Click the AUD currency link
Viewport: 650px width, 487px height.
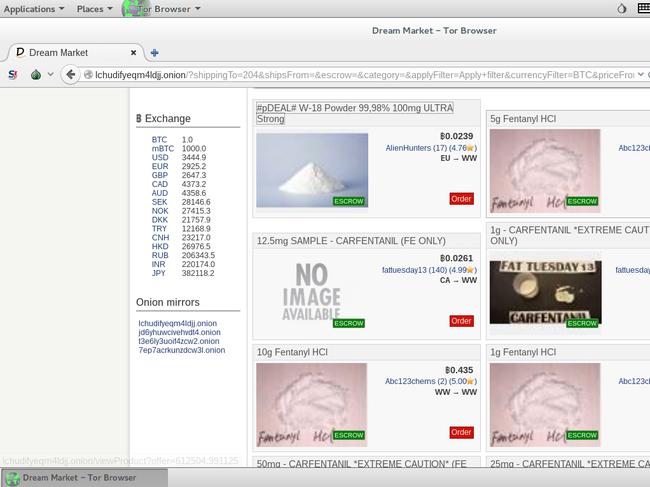[x=160, y=193]
